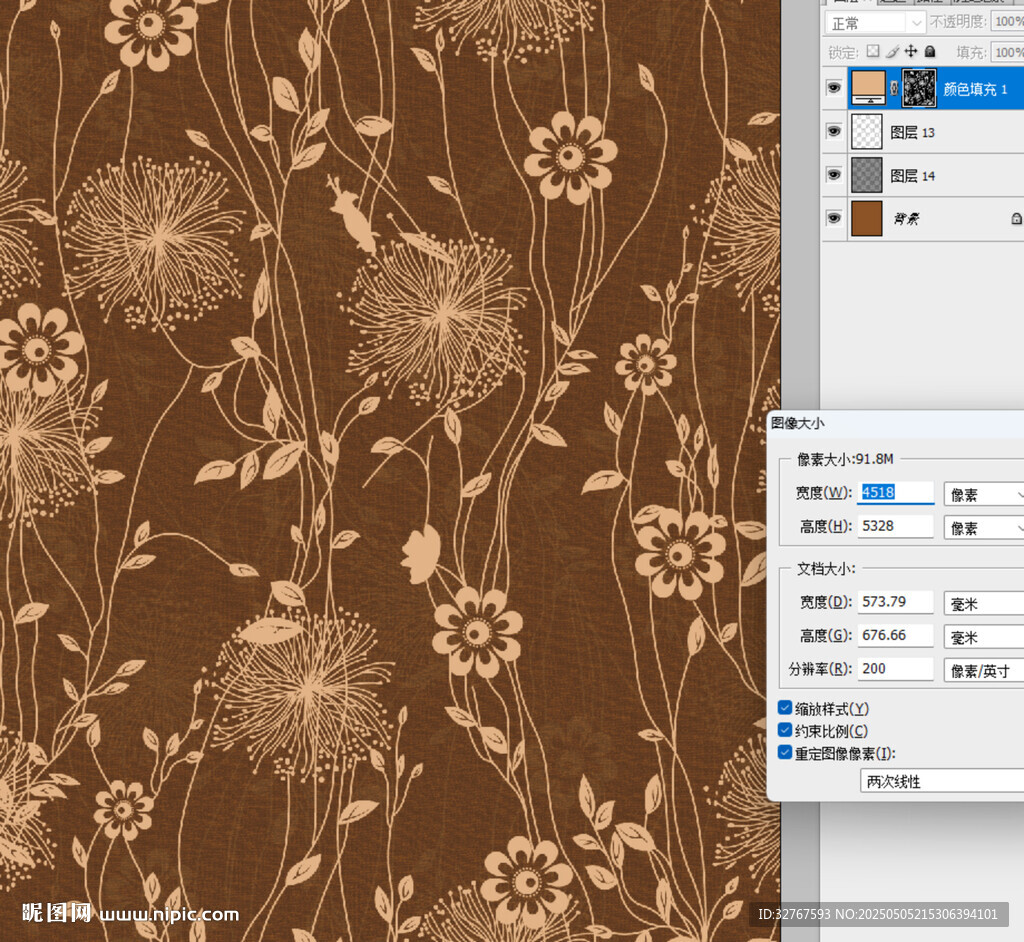The image size is (1024, 942).
Task: Hide the 颜色填充 1 layer
Action: point(833,88)
